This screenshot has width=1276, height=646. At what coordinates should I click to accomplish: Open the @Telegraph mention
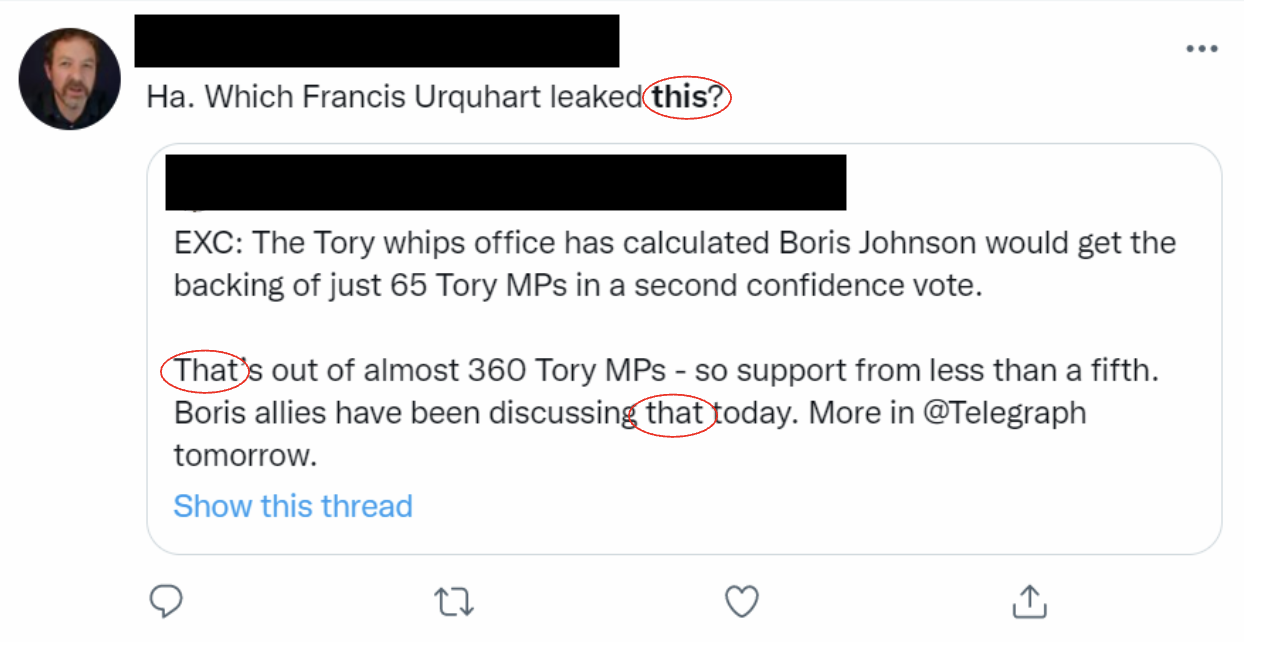click(1005, 413)
